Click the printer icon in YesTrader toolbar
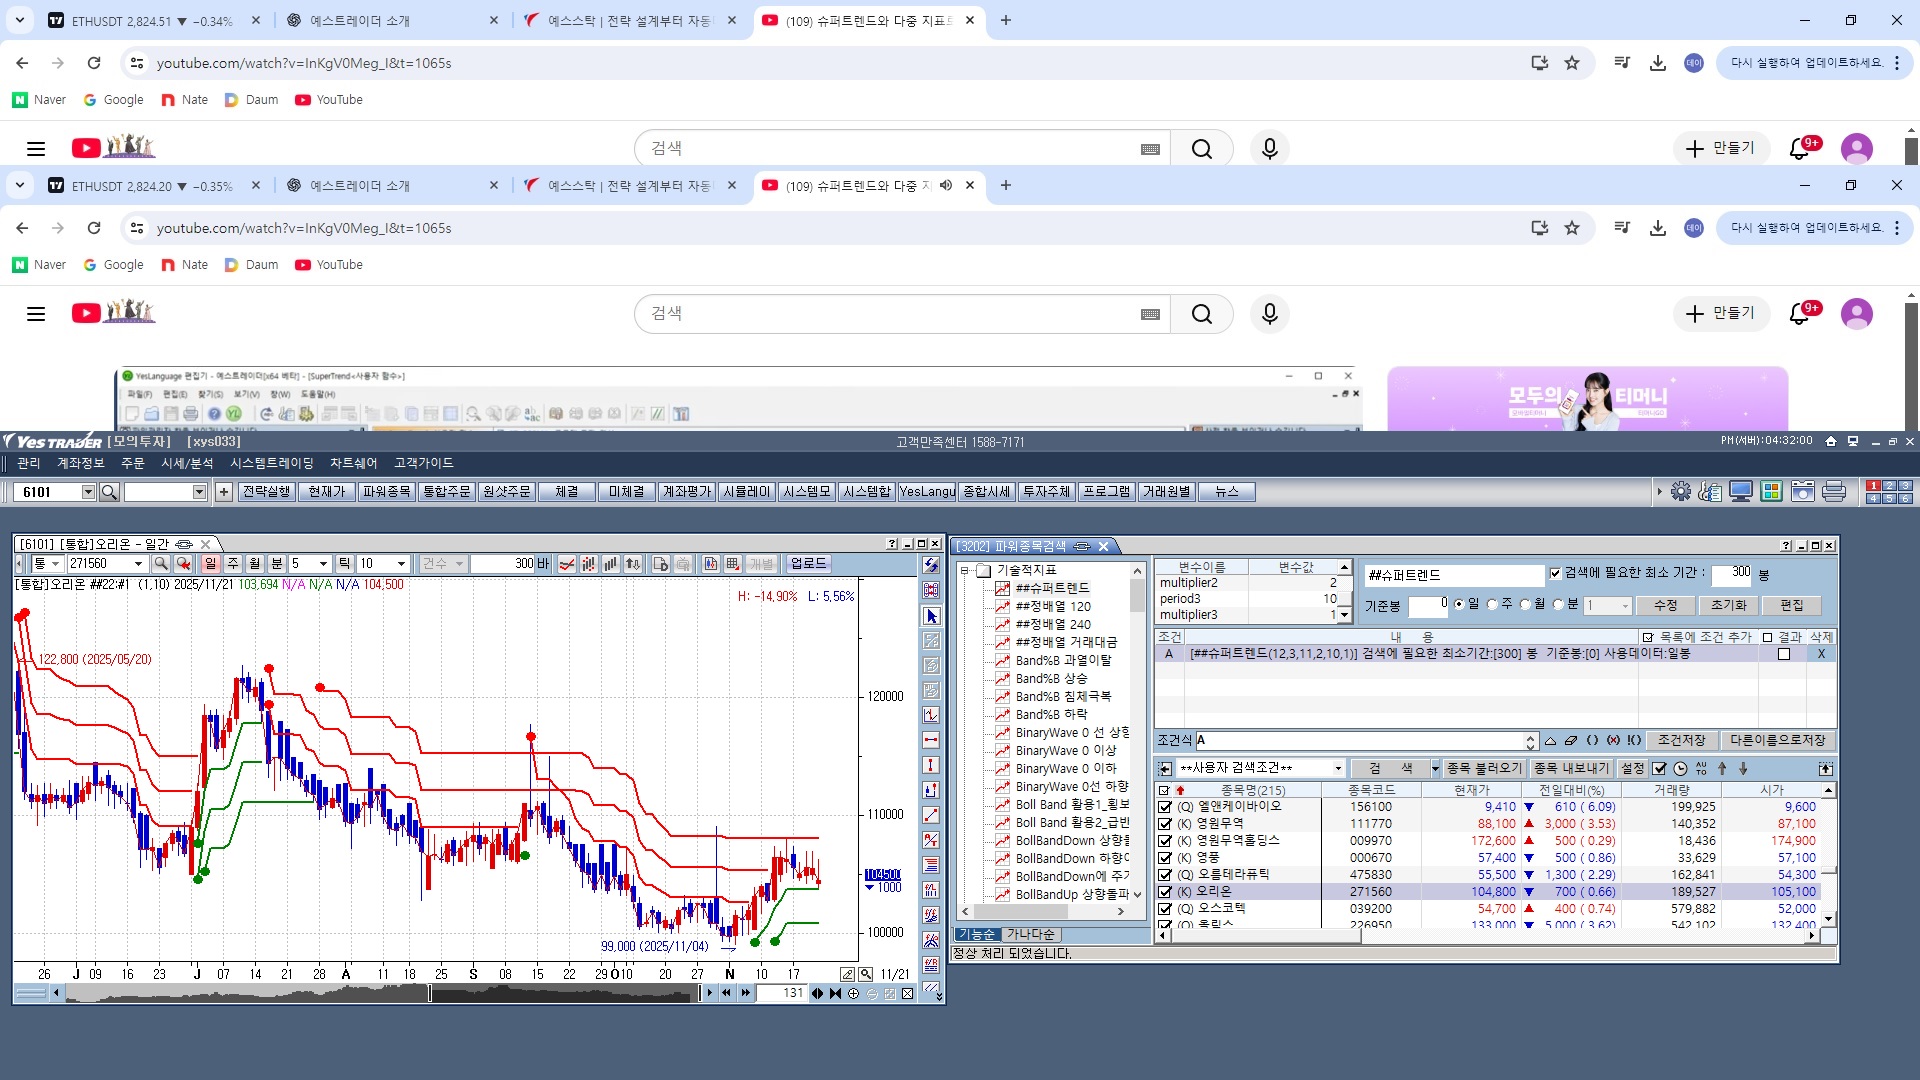1920x1080 pixels. point(1833,492)
